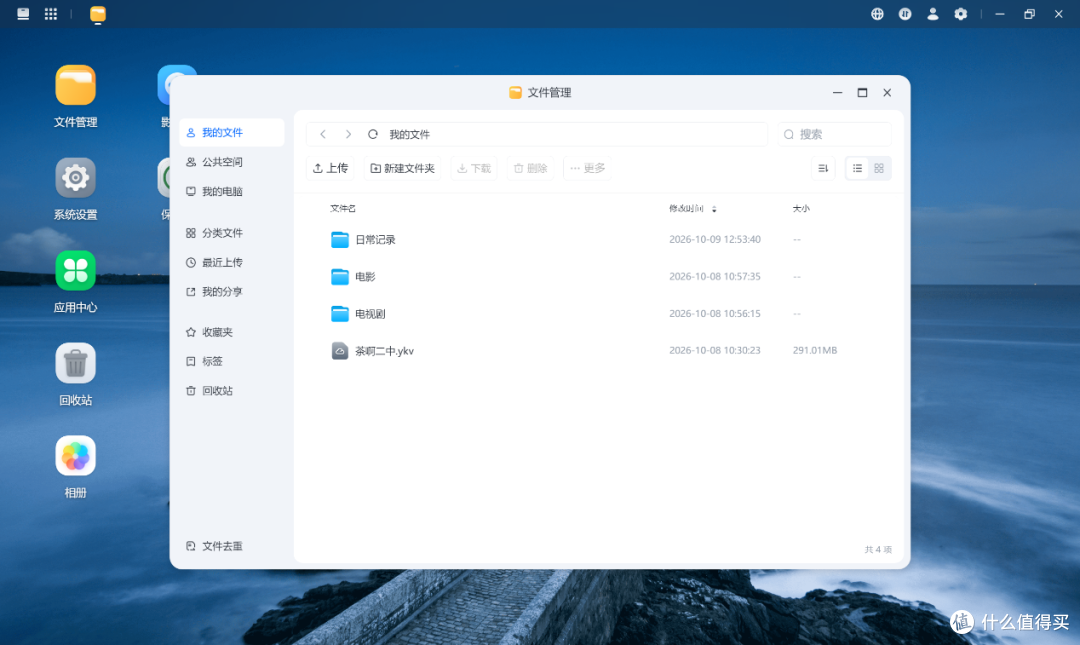Sort by 文件名 column header

click(343, 208)
